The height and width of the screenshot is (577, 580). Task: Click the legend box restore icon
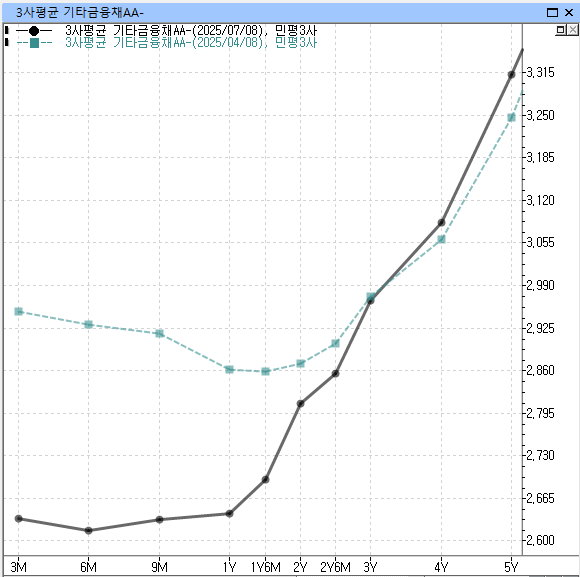tap(561, 30)
